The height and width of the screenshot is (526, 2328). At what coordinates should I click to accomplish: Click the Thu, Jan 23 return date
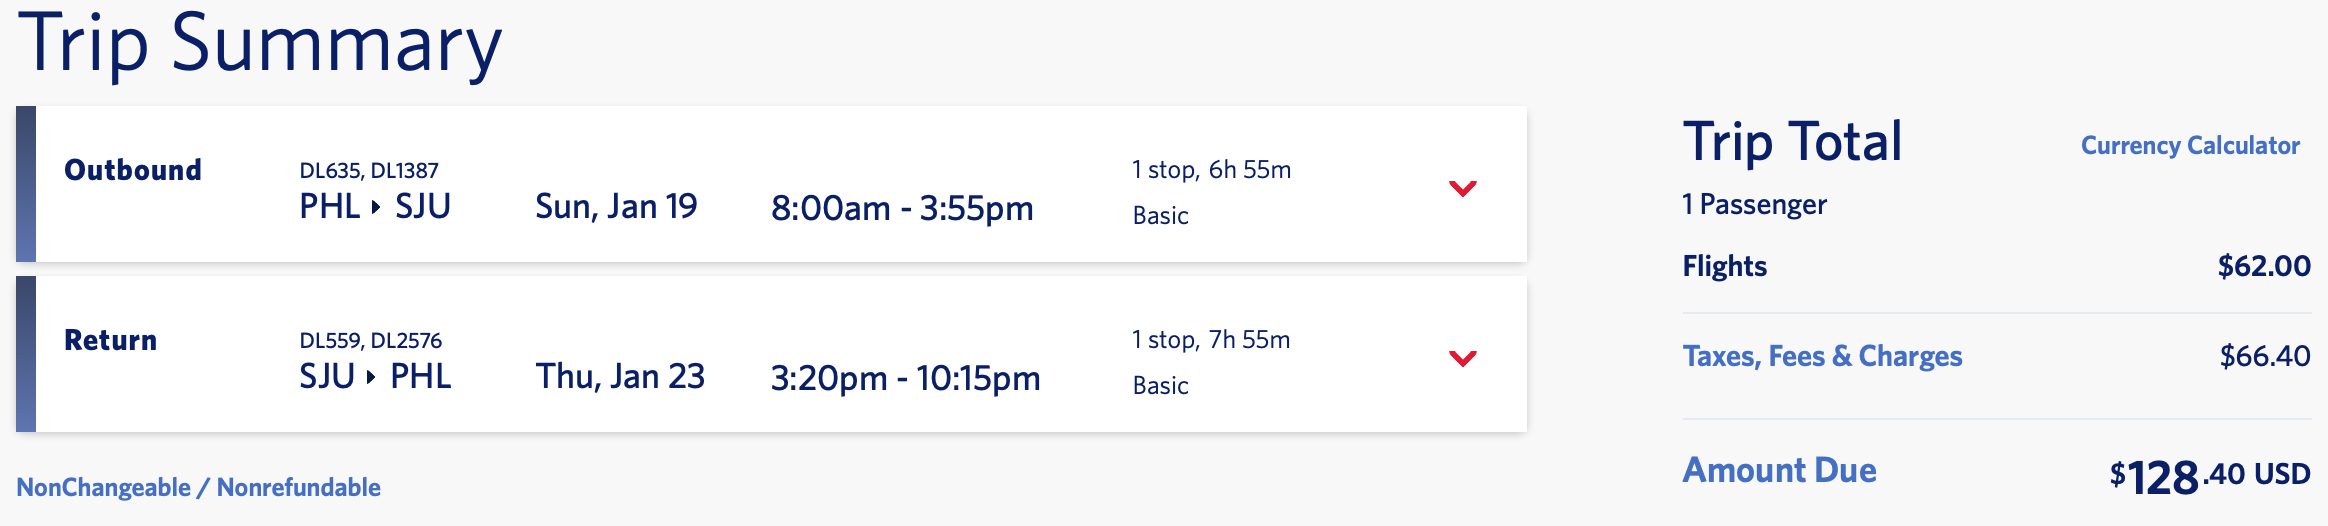point(620,377)
